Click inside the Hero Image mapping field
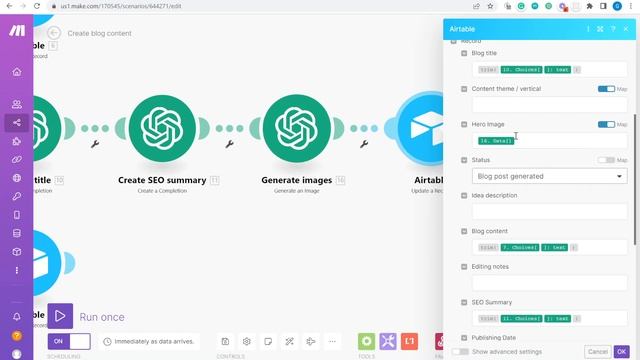The width and height of the screenshot is (640, 360). [x=549, y=140]
